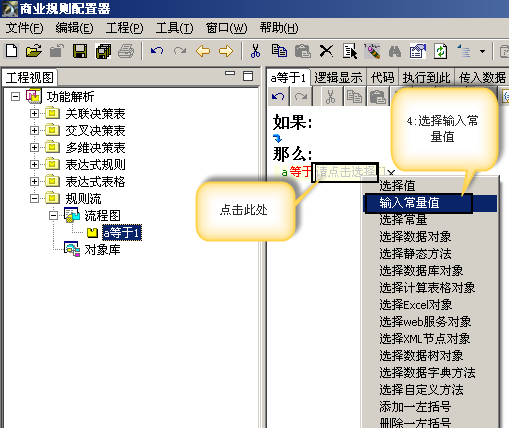Refresh with the green arrows icon
The image size is (509, 428).
(x=440, y=51)
